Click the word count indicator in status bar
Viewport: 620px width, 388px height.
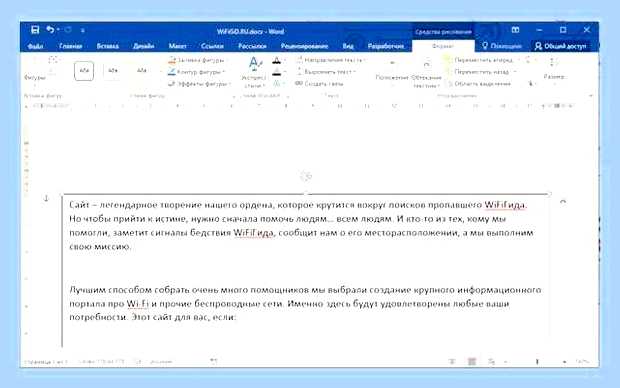pyautogui.click(x=101, y=362)
